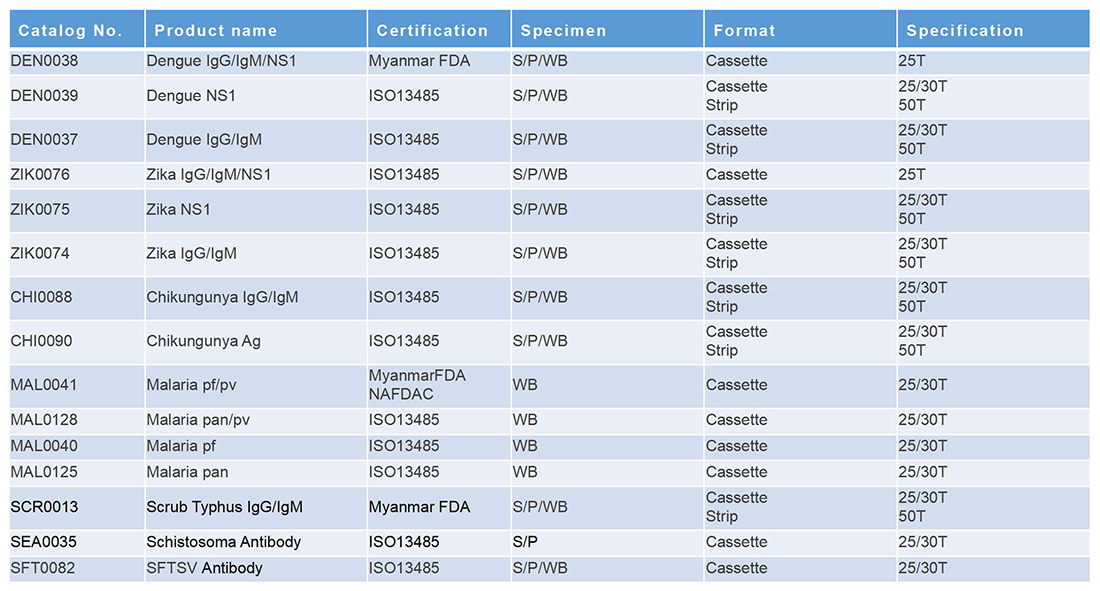Click the Catalog No. column header
Image resolution: width=1100 pixels, height=591 pixels.
tap(70, 30)
